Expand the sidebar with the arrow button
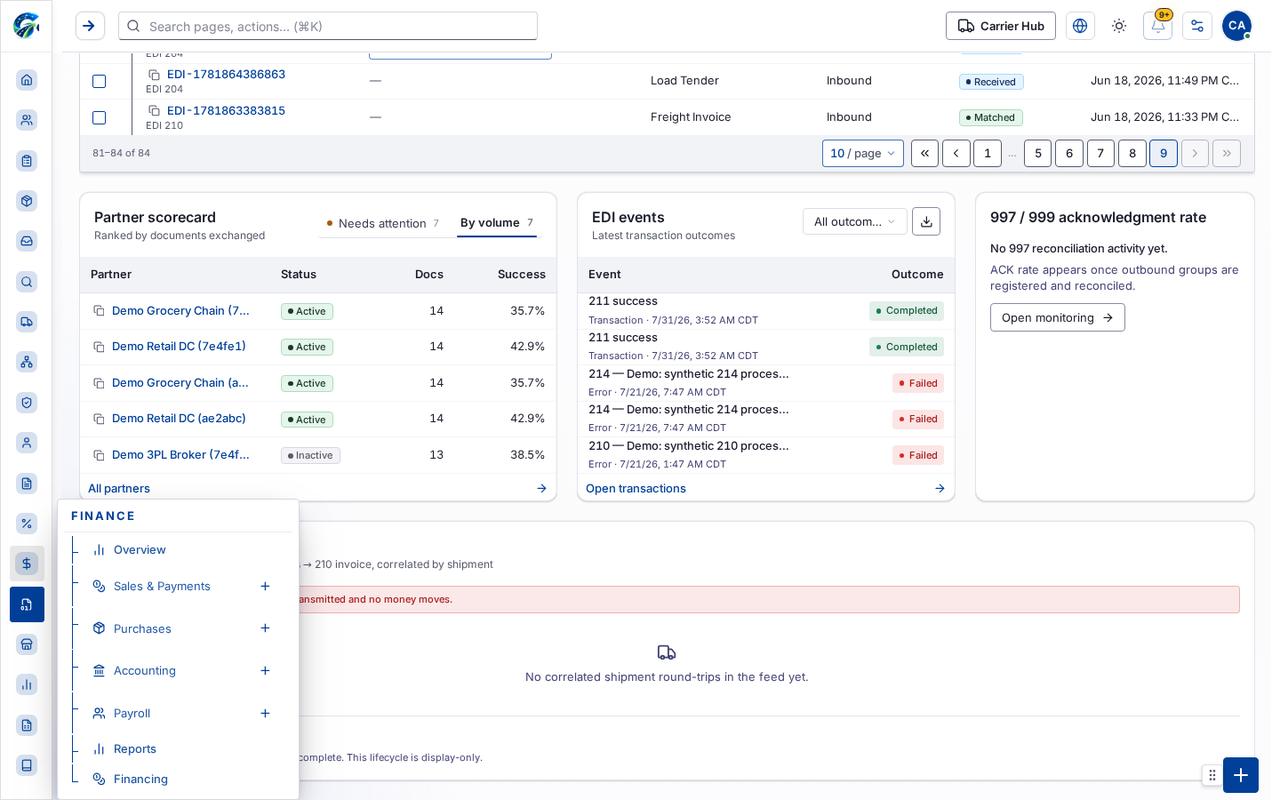 (90, 26)
